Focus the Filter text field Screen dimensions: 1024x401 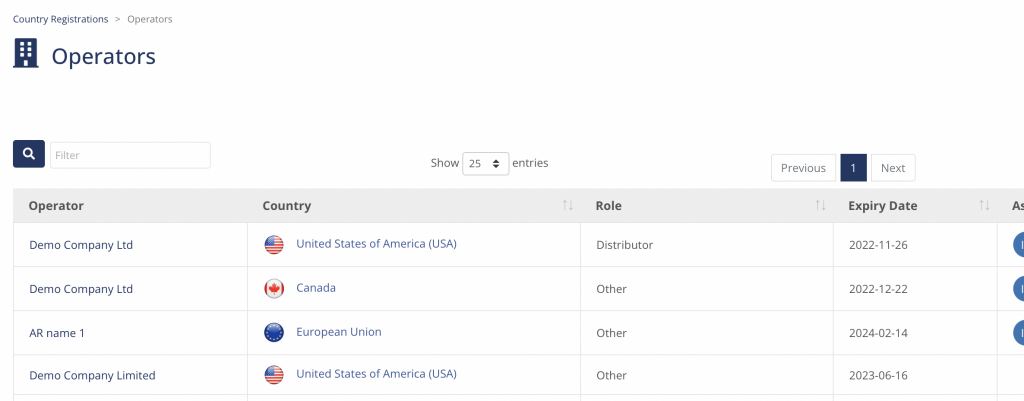click(131, 155)
